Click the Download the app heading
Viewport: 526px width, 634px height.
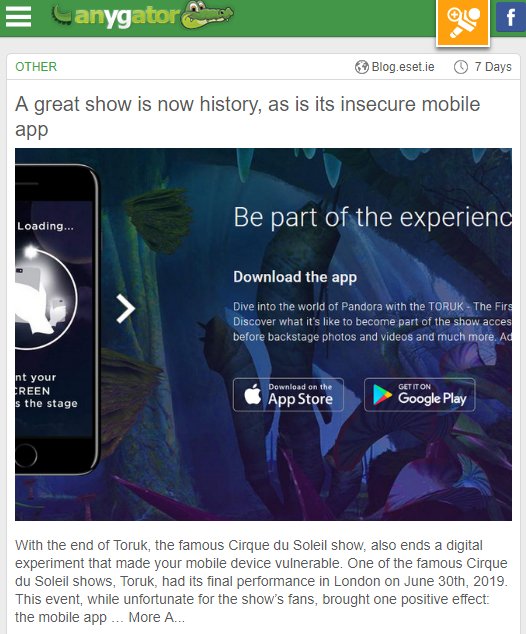pyautogui.click(x=295, y=277)
